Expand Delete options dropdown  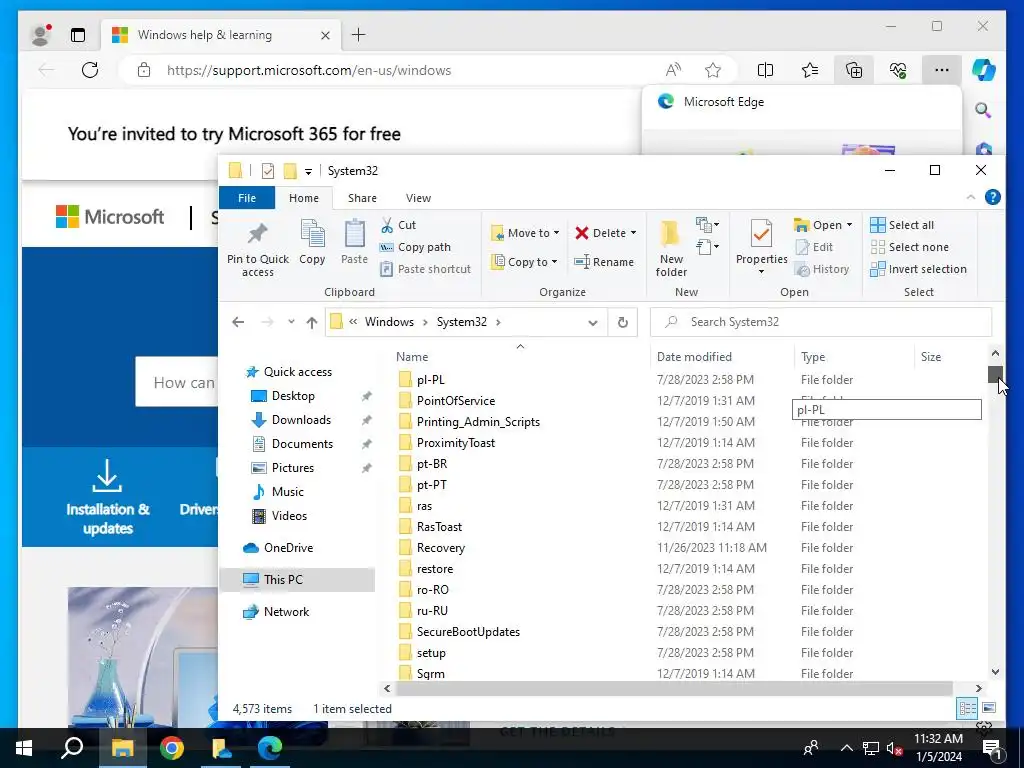click(633, 233)
